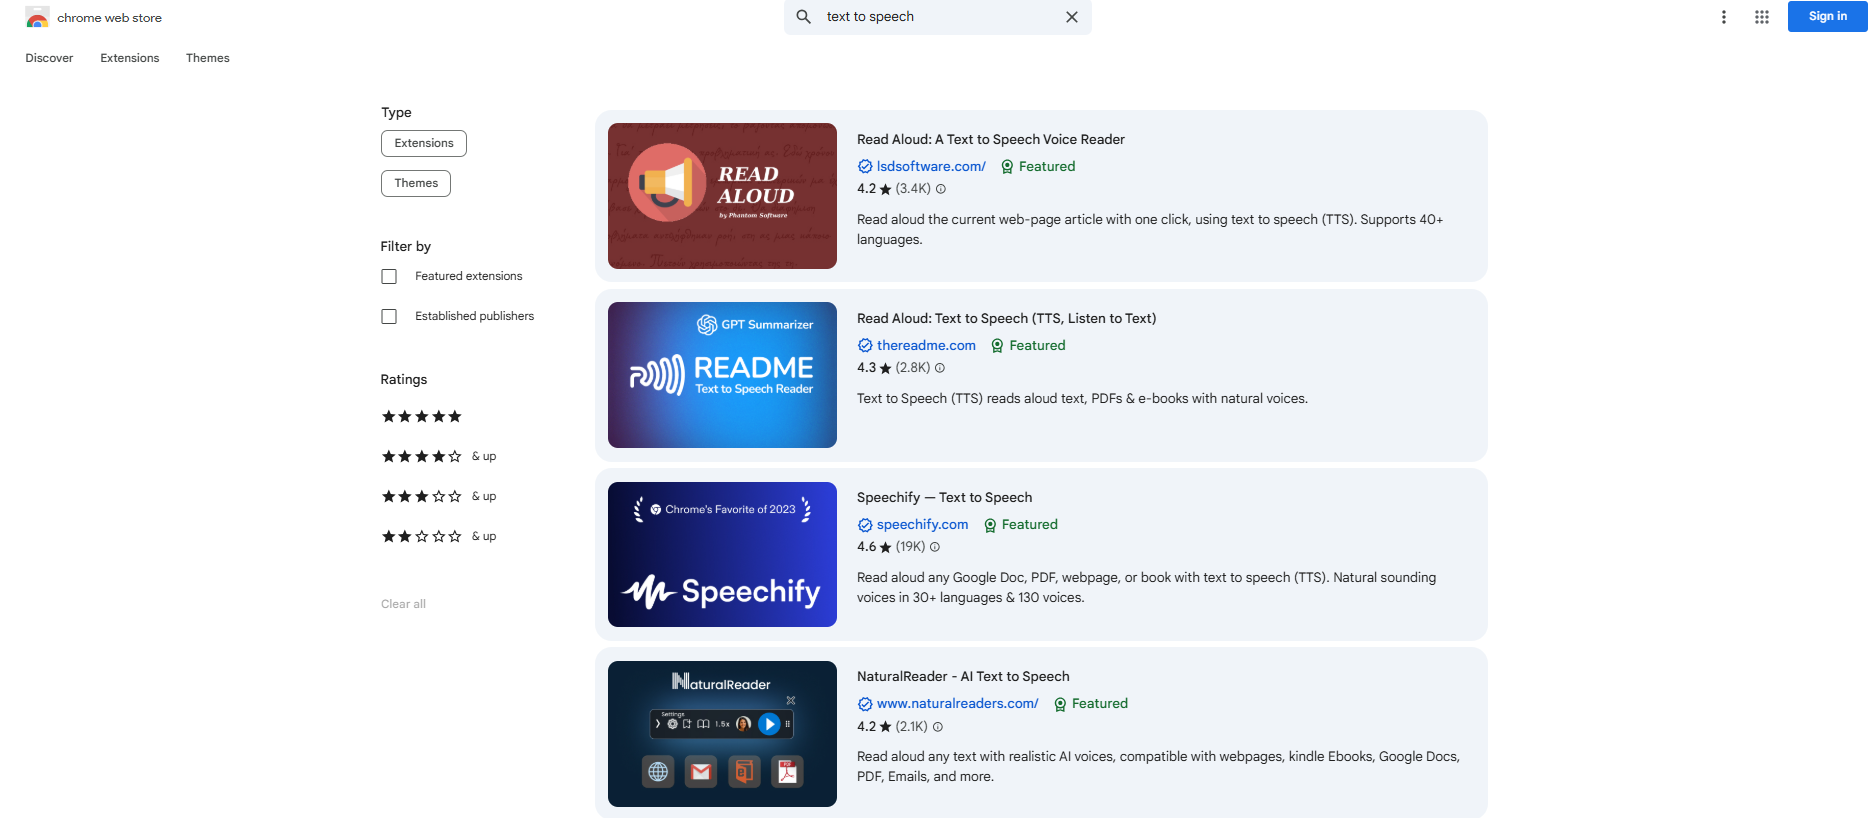Viewport: 1872px width, 818px height.
Task: Click the Sign in button
Action: (x=1827, y=17)
